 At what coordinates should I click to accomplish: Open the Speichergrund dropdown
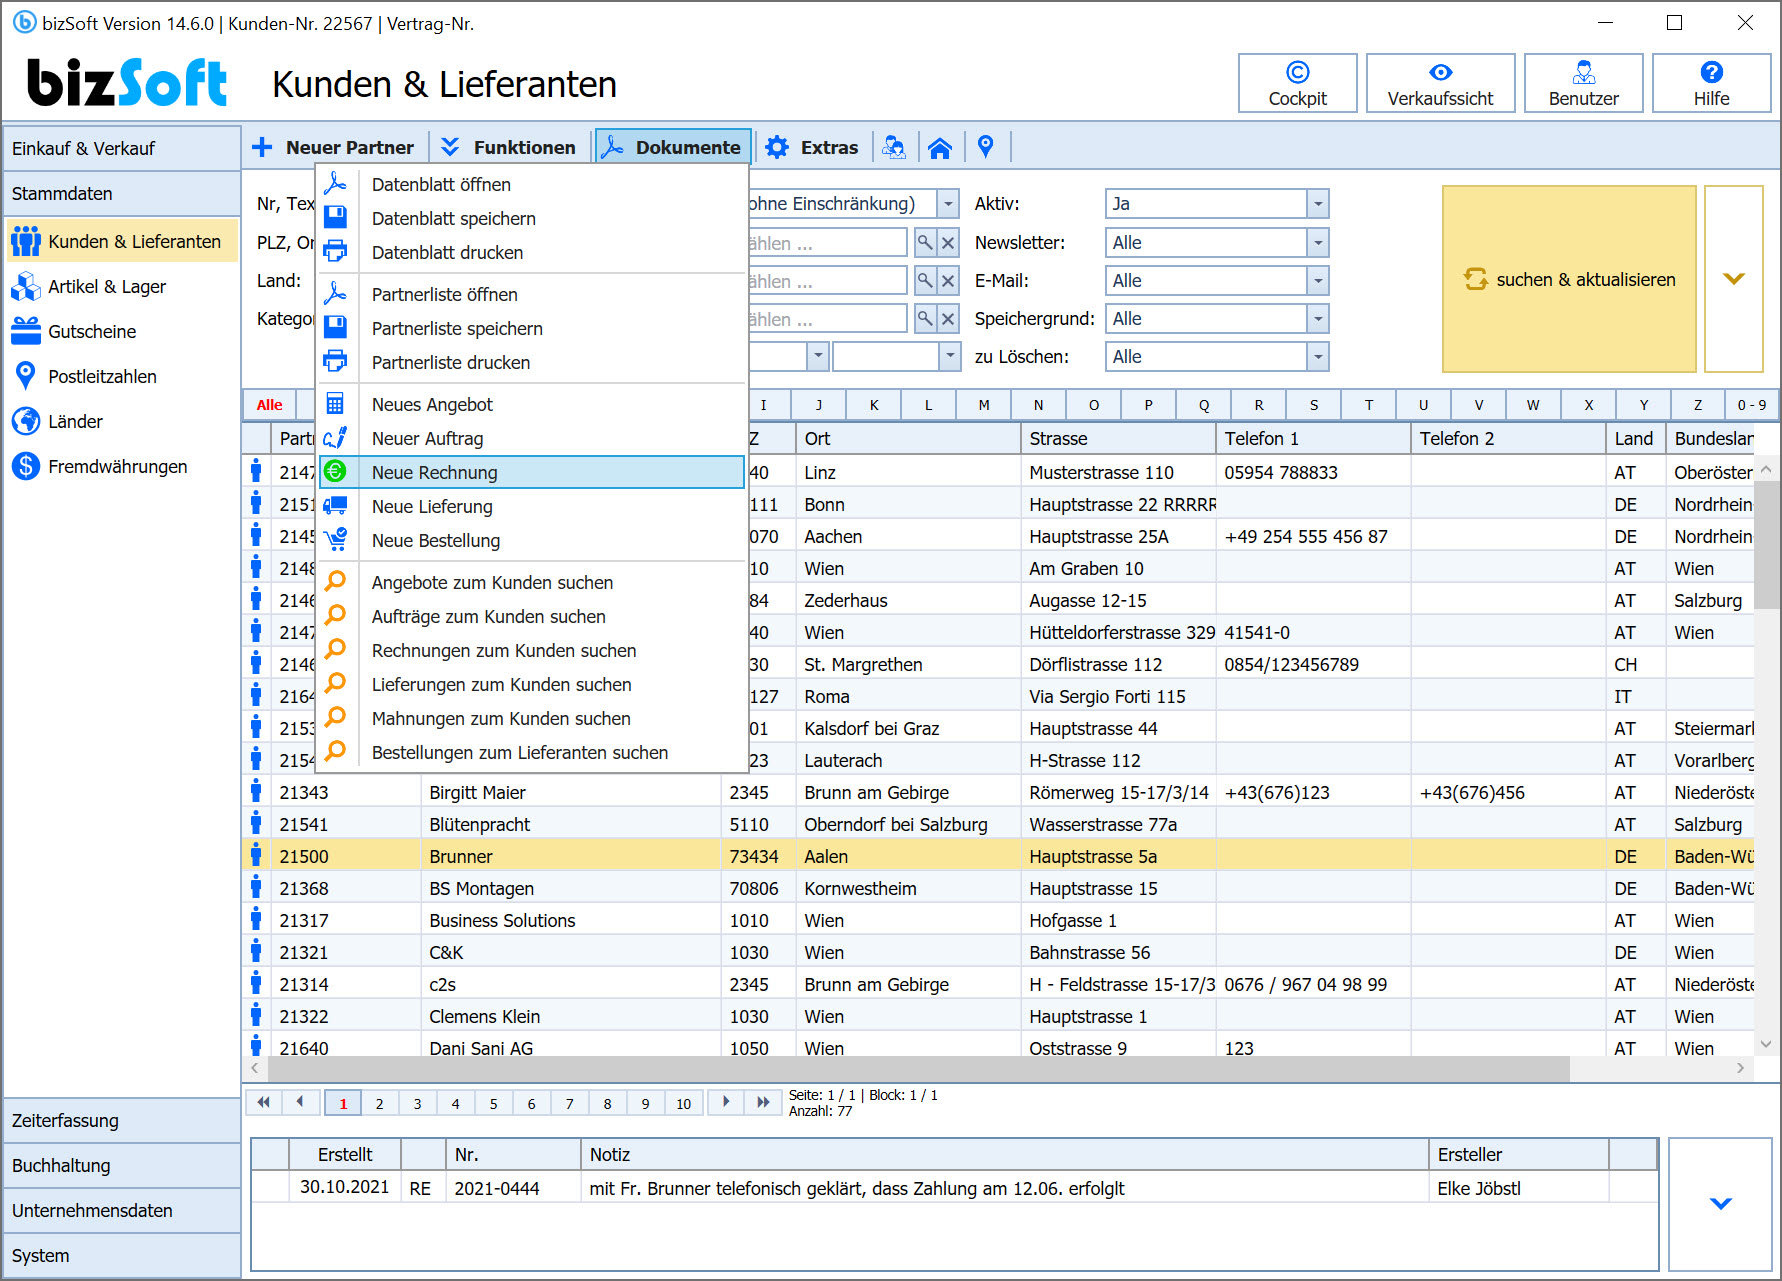[x=1318, y=319]
